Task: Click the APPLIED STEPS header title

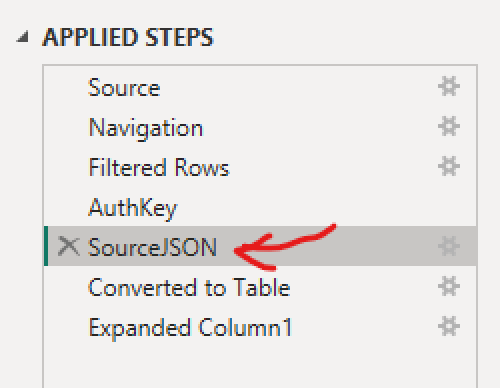Action: point(128,37)
